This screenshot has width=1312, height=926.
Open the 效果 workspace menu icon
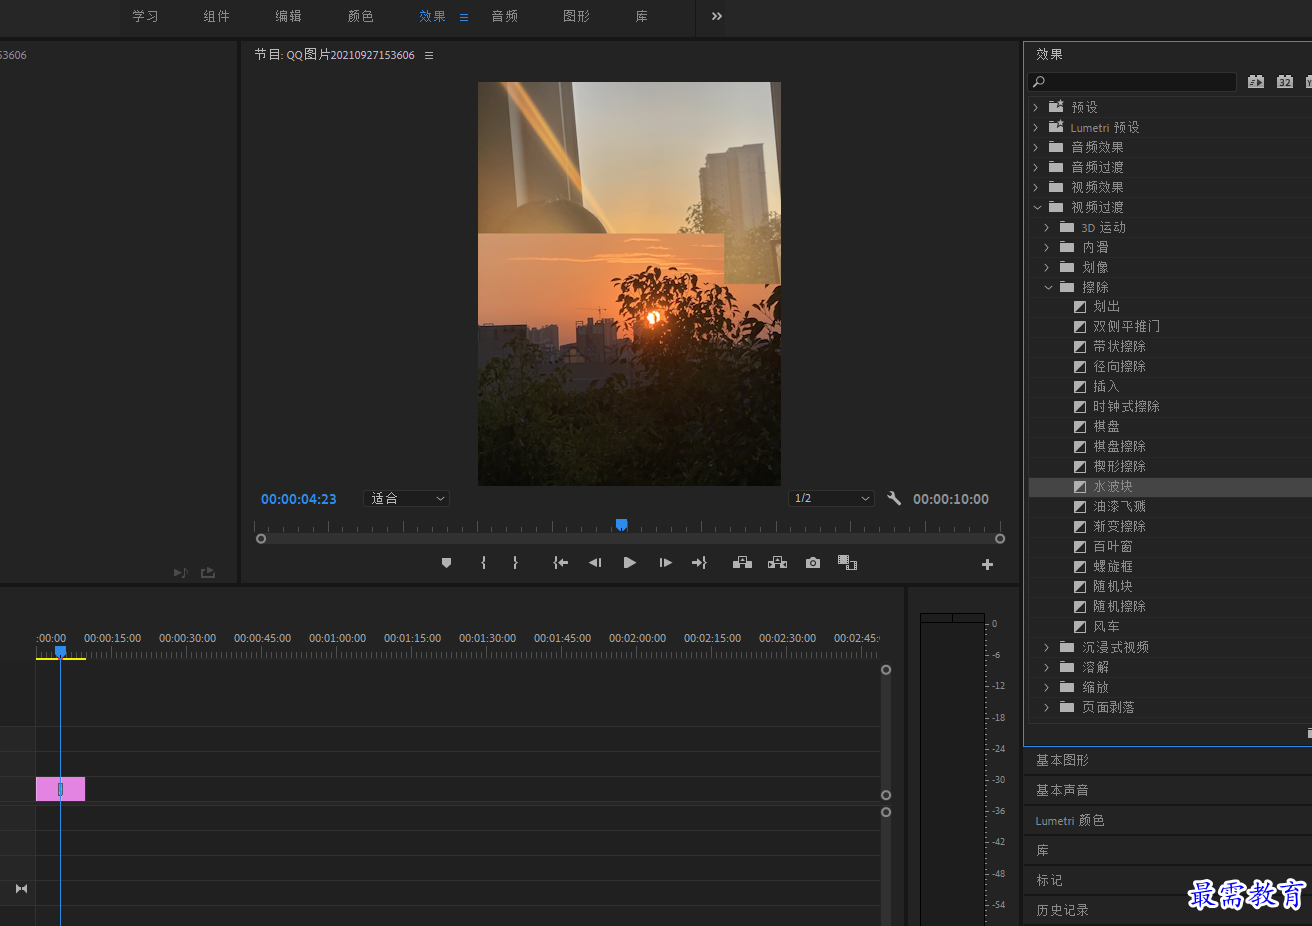point(464,17)
